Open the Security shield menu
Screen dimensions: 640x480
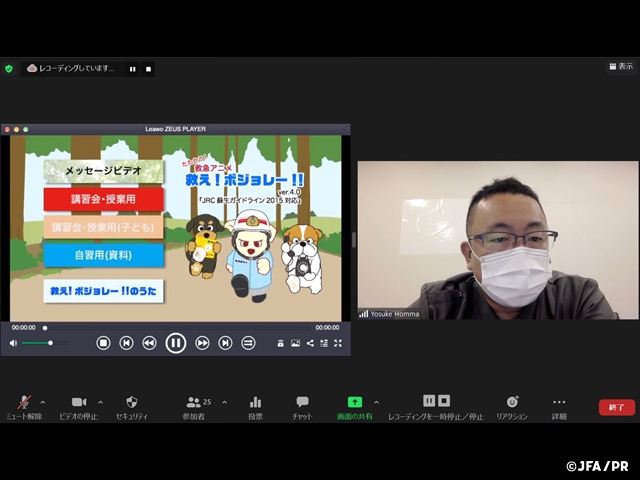click(x=131, y=407)
